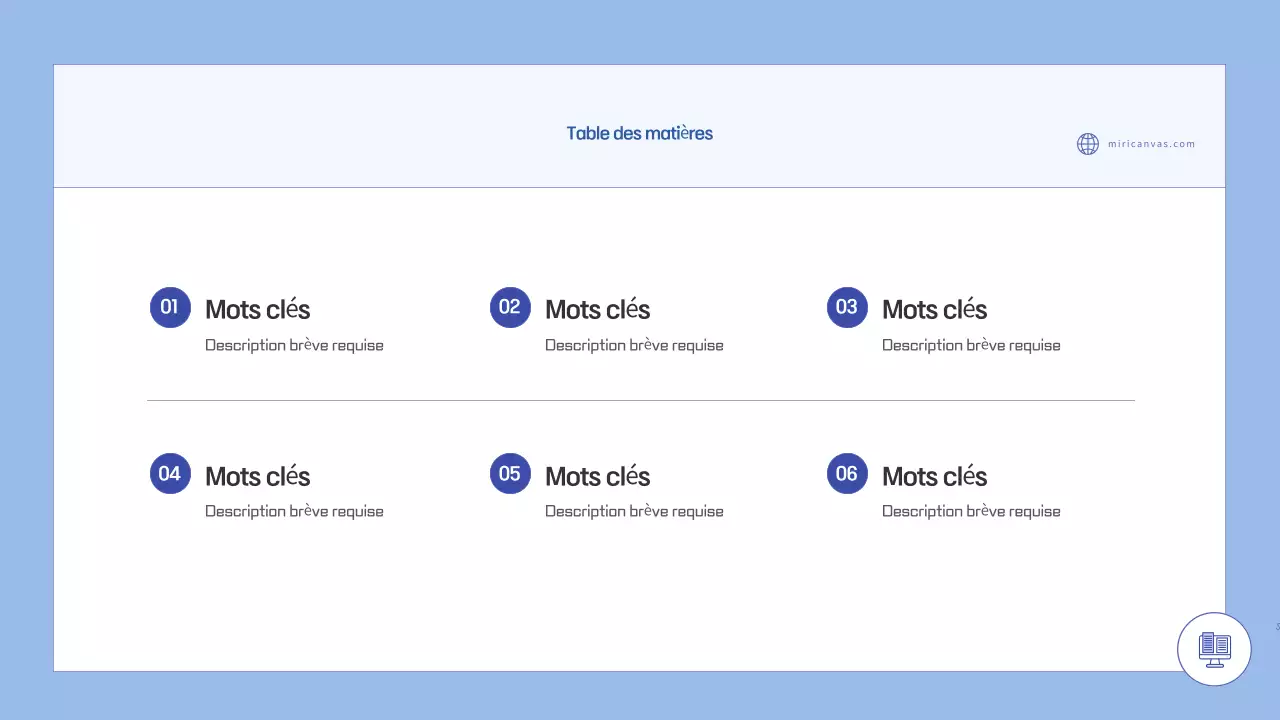1280x720 pixels.
Task: Select the 01 numbered circle badge
Action: [170, 307]
